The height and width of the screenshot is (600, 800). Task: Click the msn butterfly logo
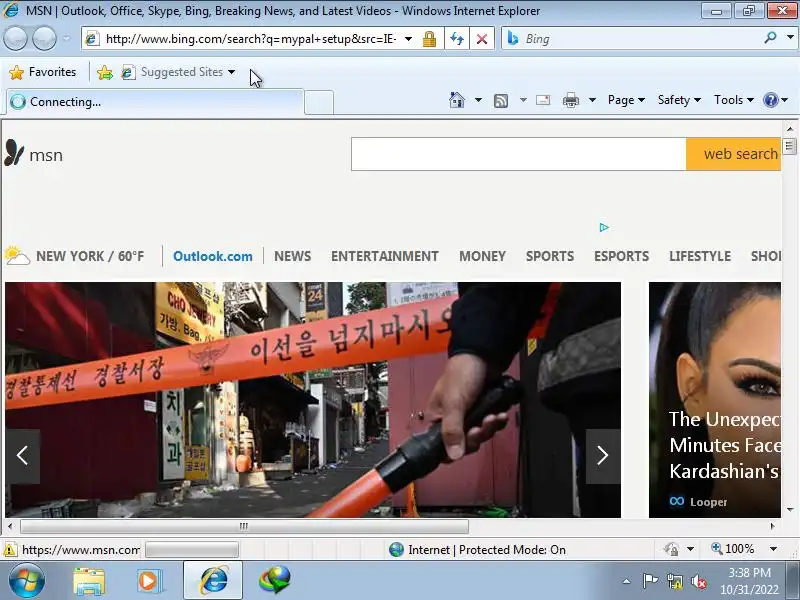tap(14, 153)
